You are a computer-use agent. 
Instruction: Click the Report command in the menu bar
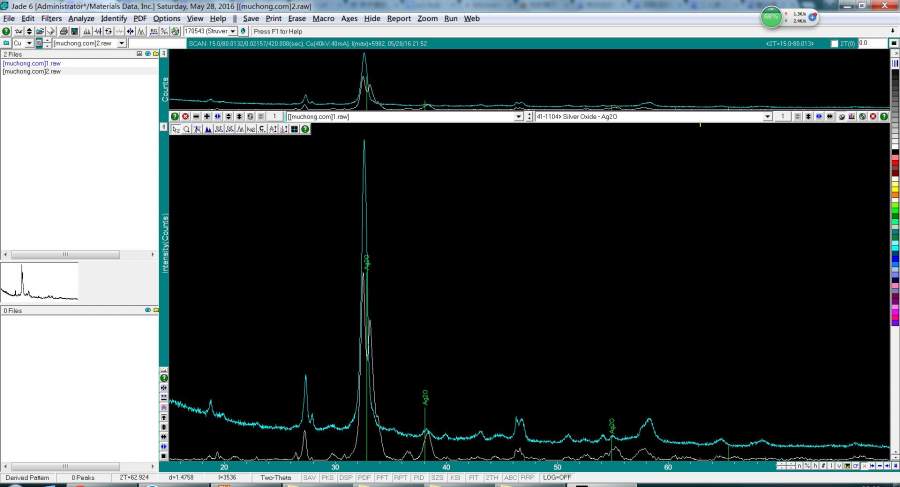399,18
